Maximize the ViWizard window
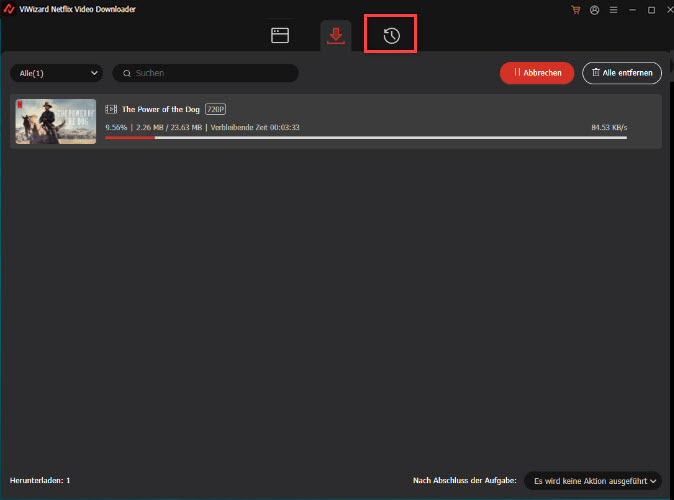Viewport: 674px width, 500px height. click(651, 10)
